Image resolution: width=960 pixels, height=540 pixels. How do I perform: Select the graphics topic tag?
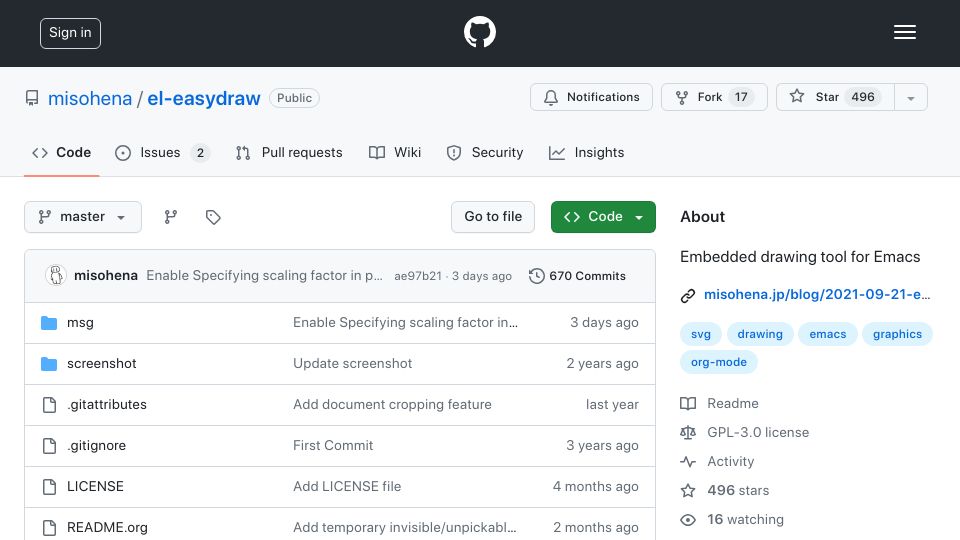[897, 334]
